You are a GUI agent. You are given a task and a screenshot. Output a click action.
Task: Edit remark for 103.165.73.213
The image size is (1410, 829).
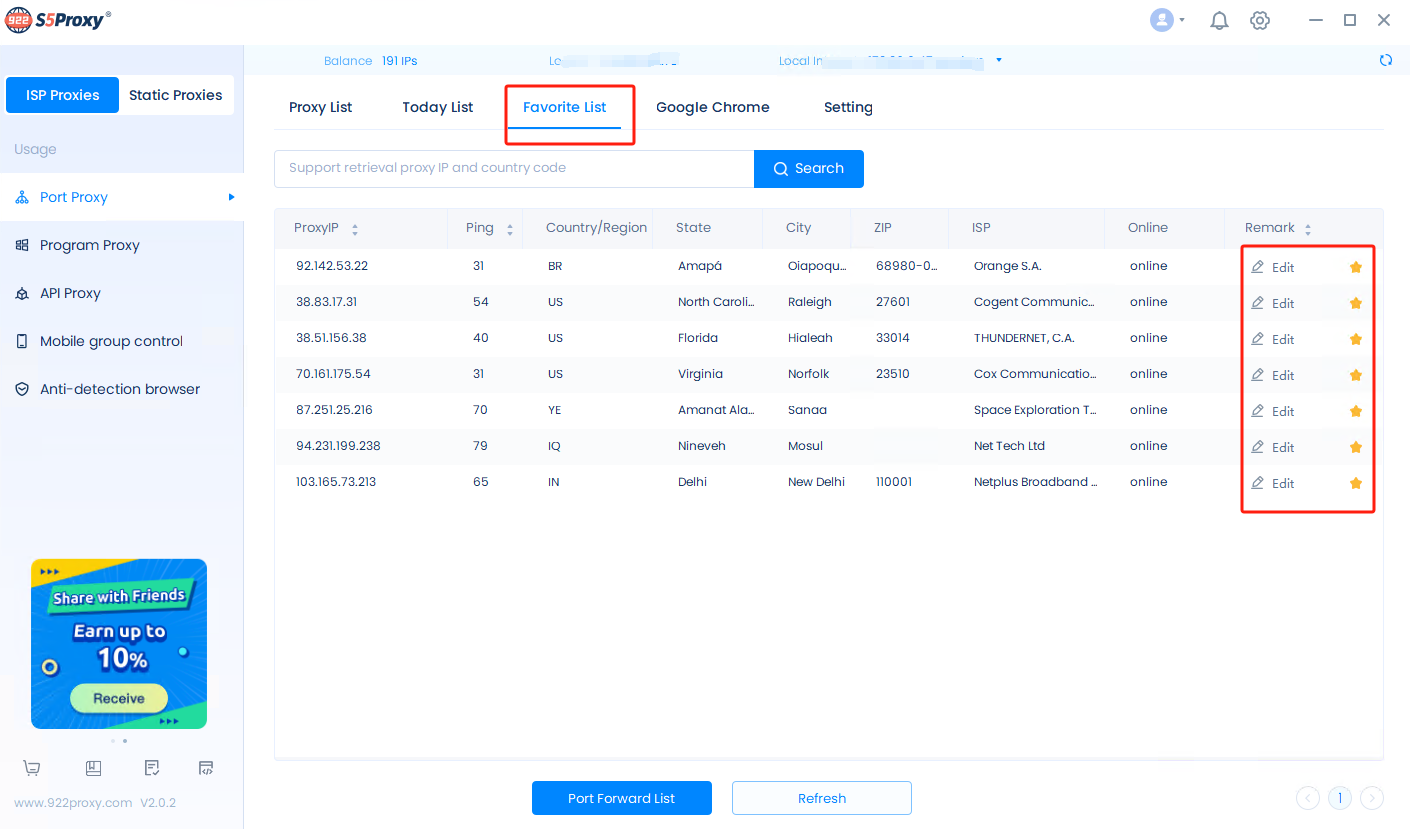coord(1273,483)
